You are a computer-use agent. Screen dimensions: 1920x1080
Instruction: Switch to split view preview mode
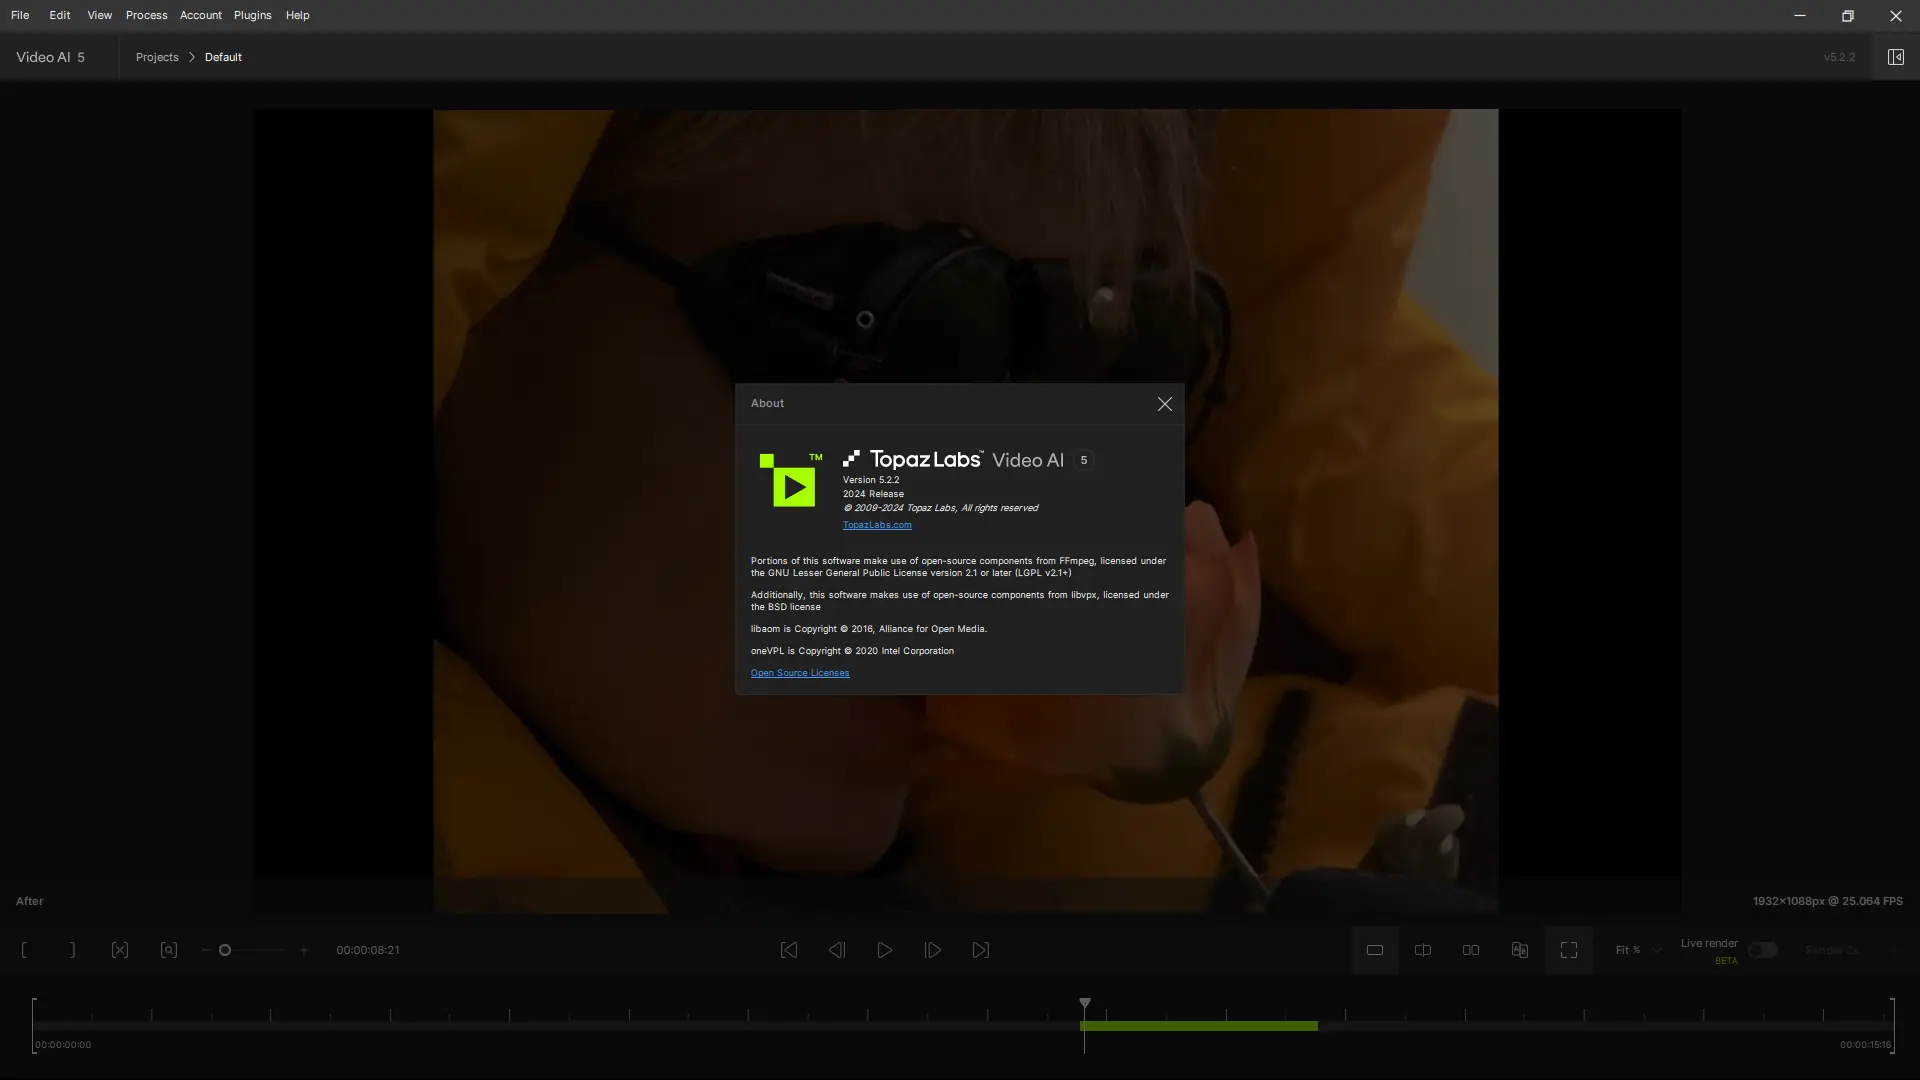[x=1423, y=950]
